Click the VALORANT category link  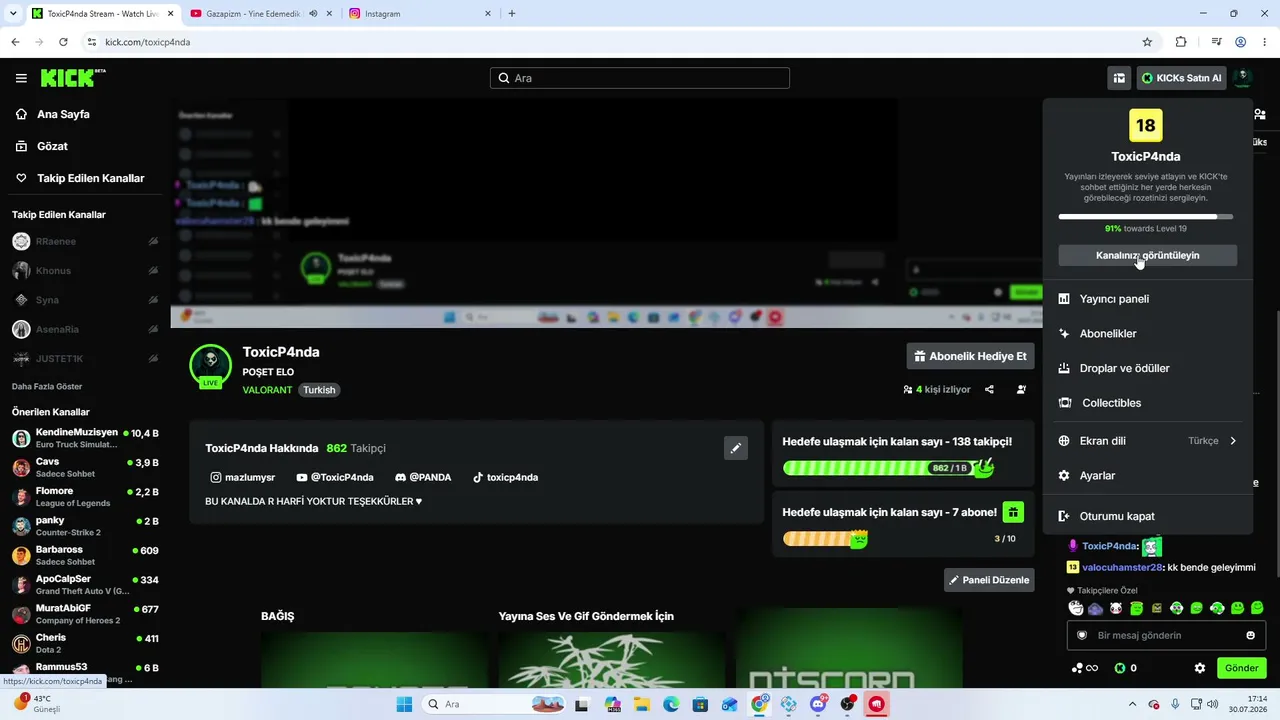click(x=267, y=390)
